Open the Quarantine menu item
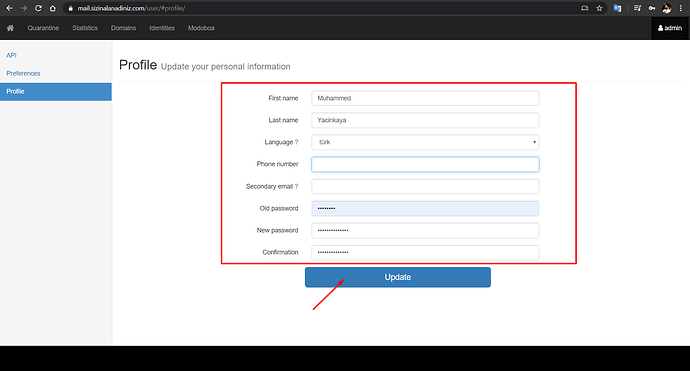 coord(43,28)
